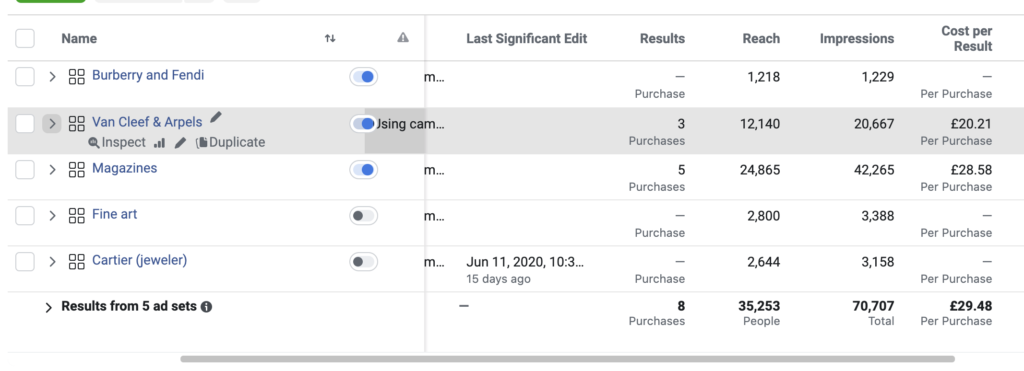Open the Burberry and Fendi ad set link

coord(148,75)
